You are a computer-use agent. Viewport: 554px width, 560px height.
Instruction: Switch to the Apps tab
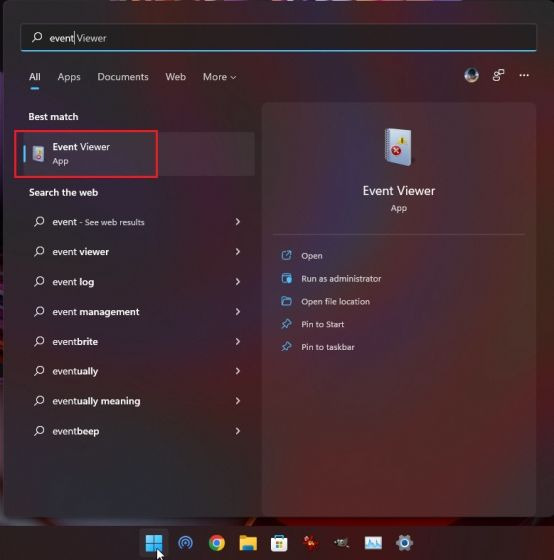tap(69, 77)
